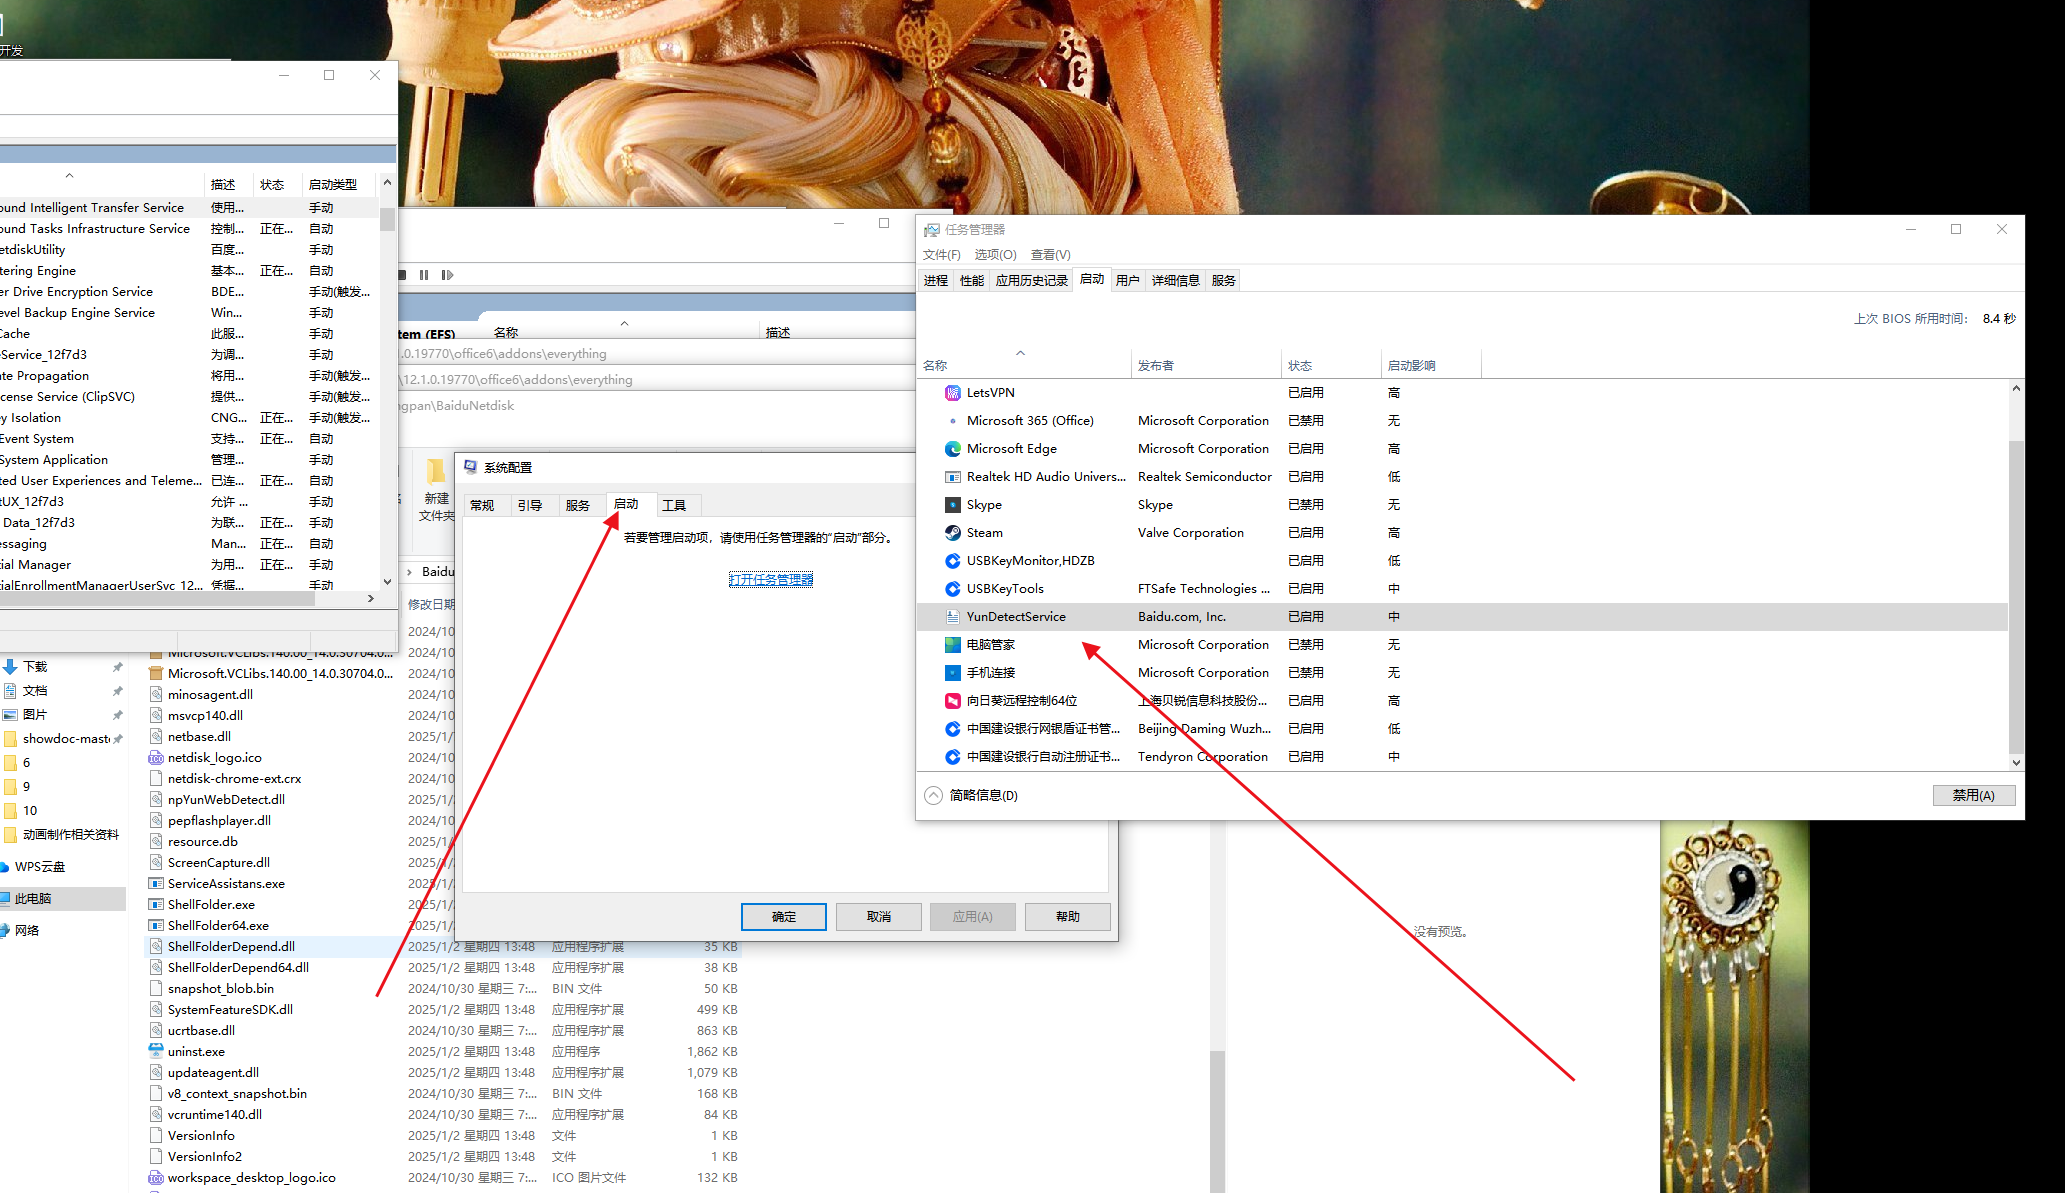
Task: Switch to 引导 tab in 系统配置
Action: [x=530, y=506]
